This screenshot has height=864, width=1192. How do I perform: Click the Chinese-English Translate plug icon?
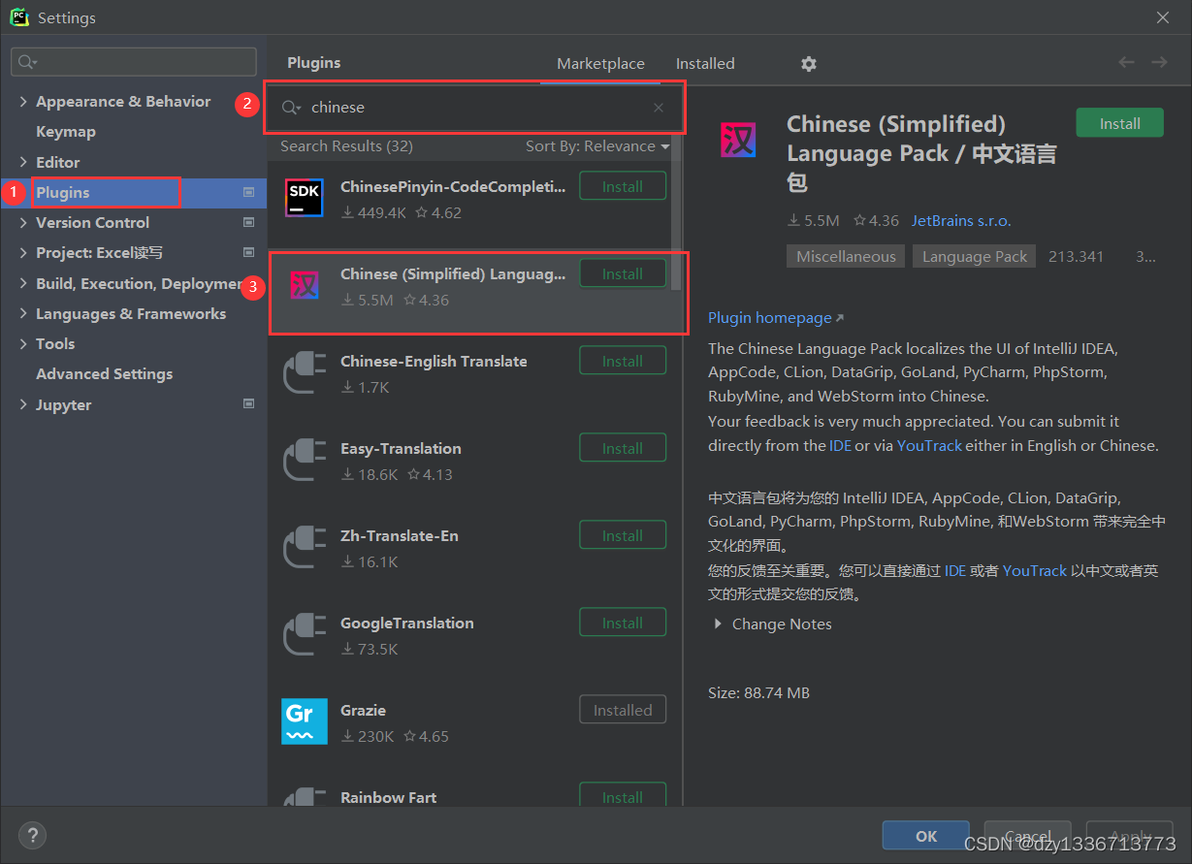(x=304, y=372)
